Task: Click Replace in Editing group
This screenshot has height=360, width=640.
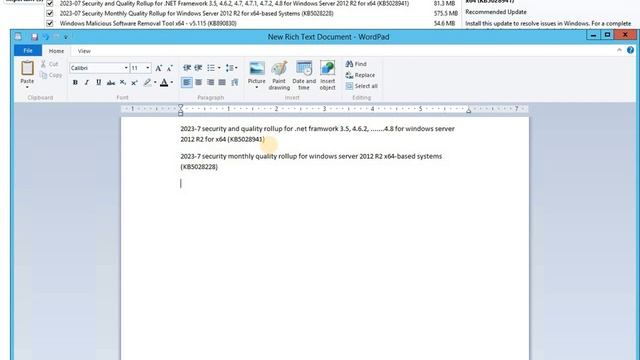Action: click(360, 75)
